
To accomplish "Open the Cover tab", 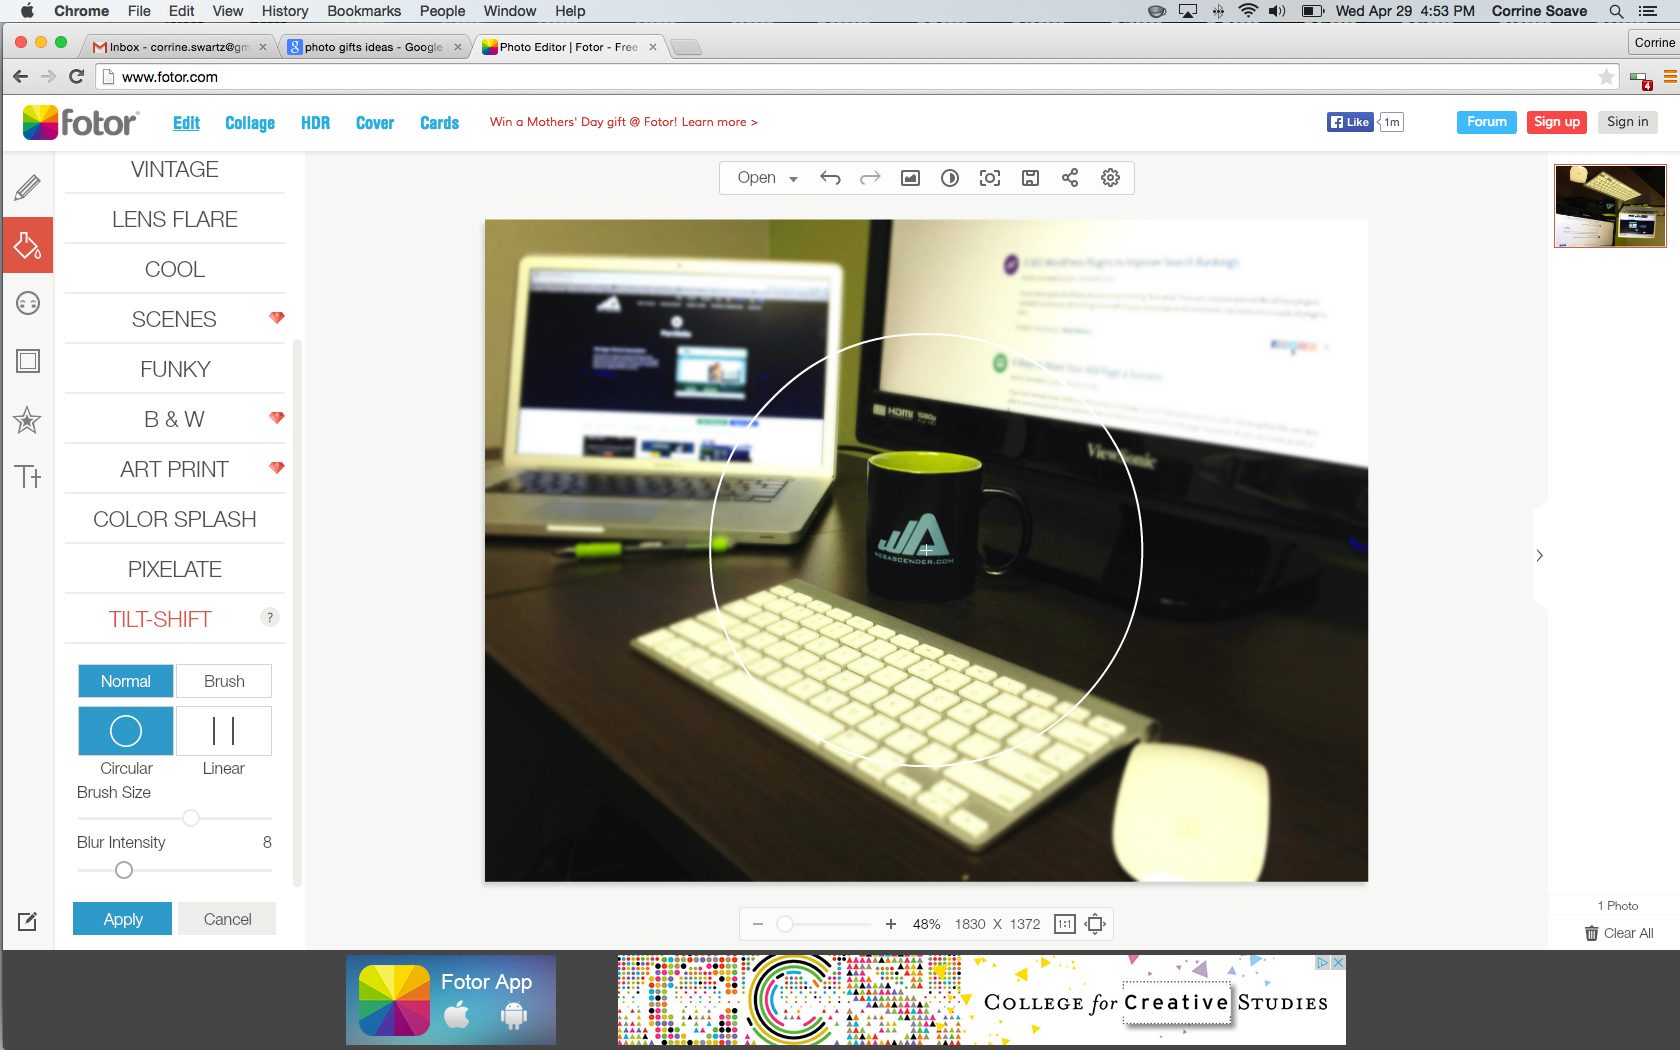I will pyautogui.click(x=375, y=123).
